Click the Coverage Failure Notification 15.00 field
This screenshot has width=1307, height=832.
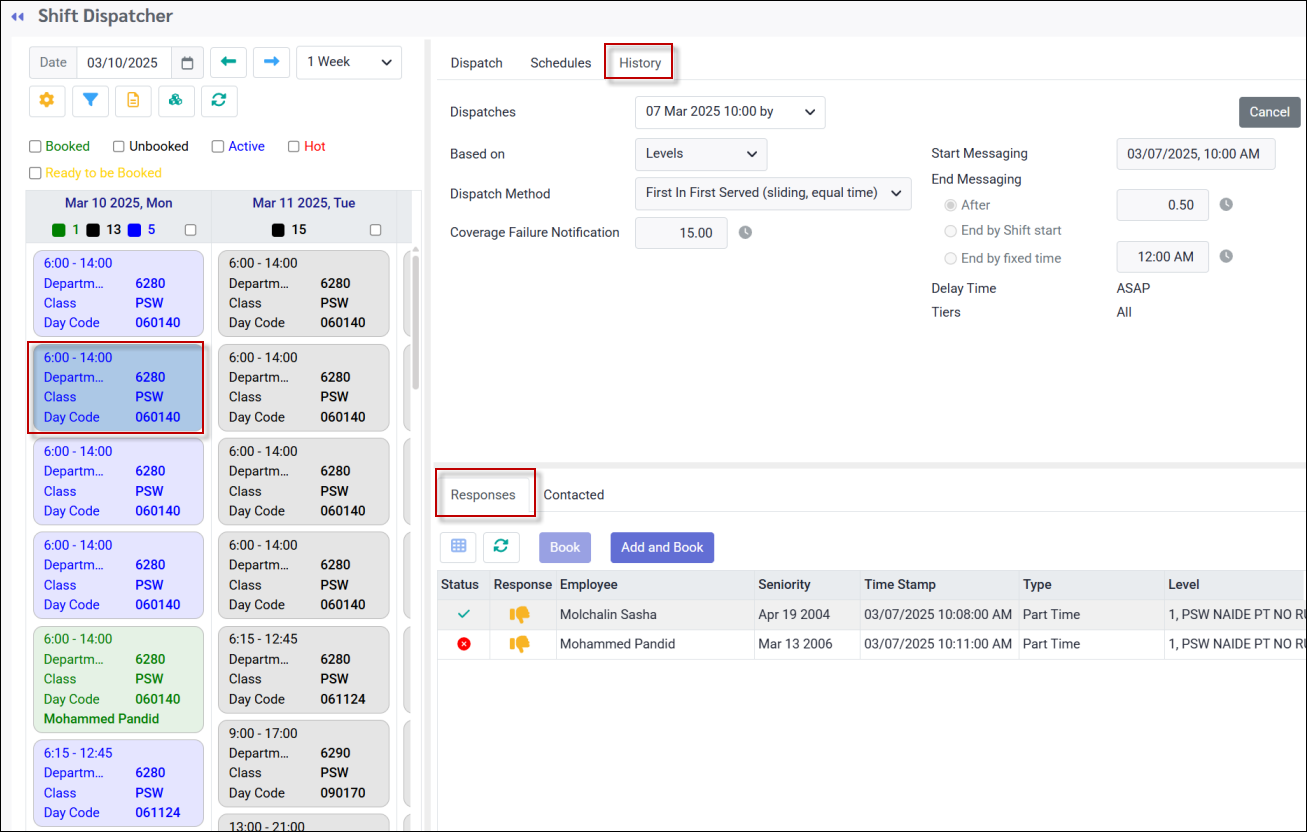click(x=681, y=233)
